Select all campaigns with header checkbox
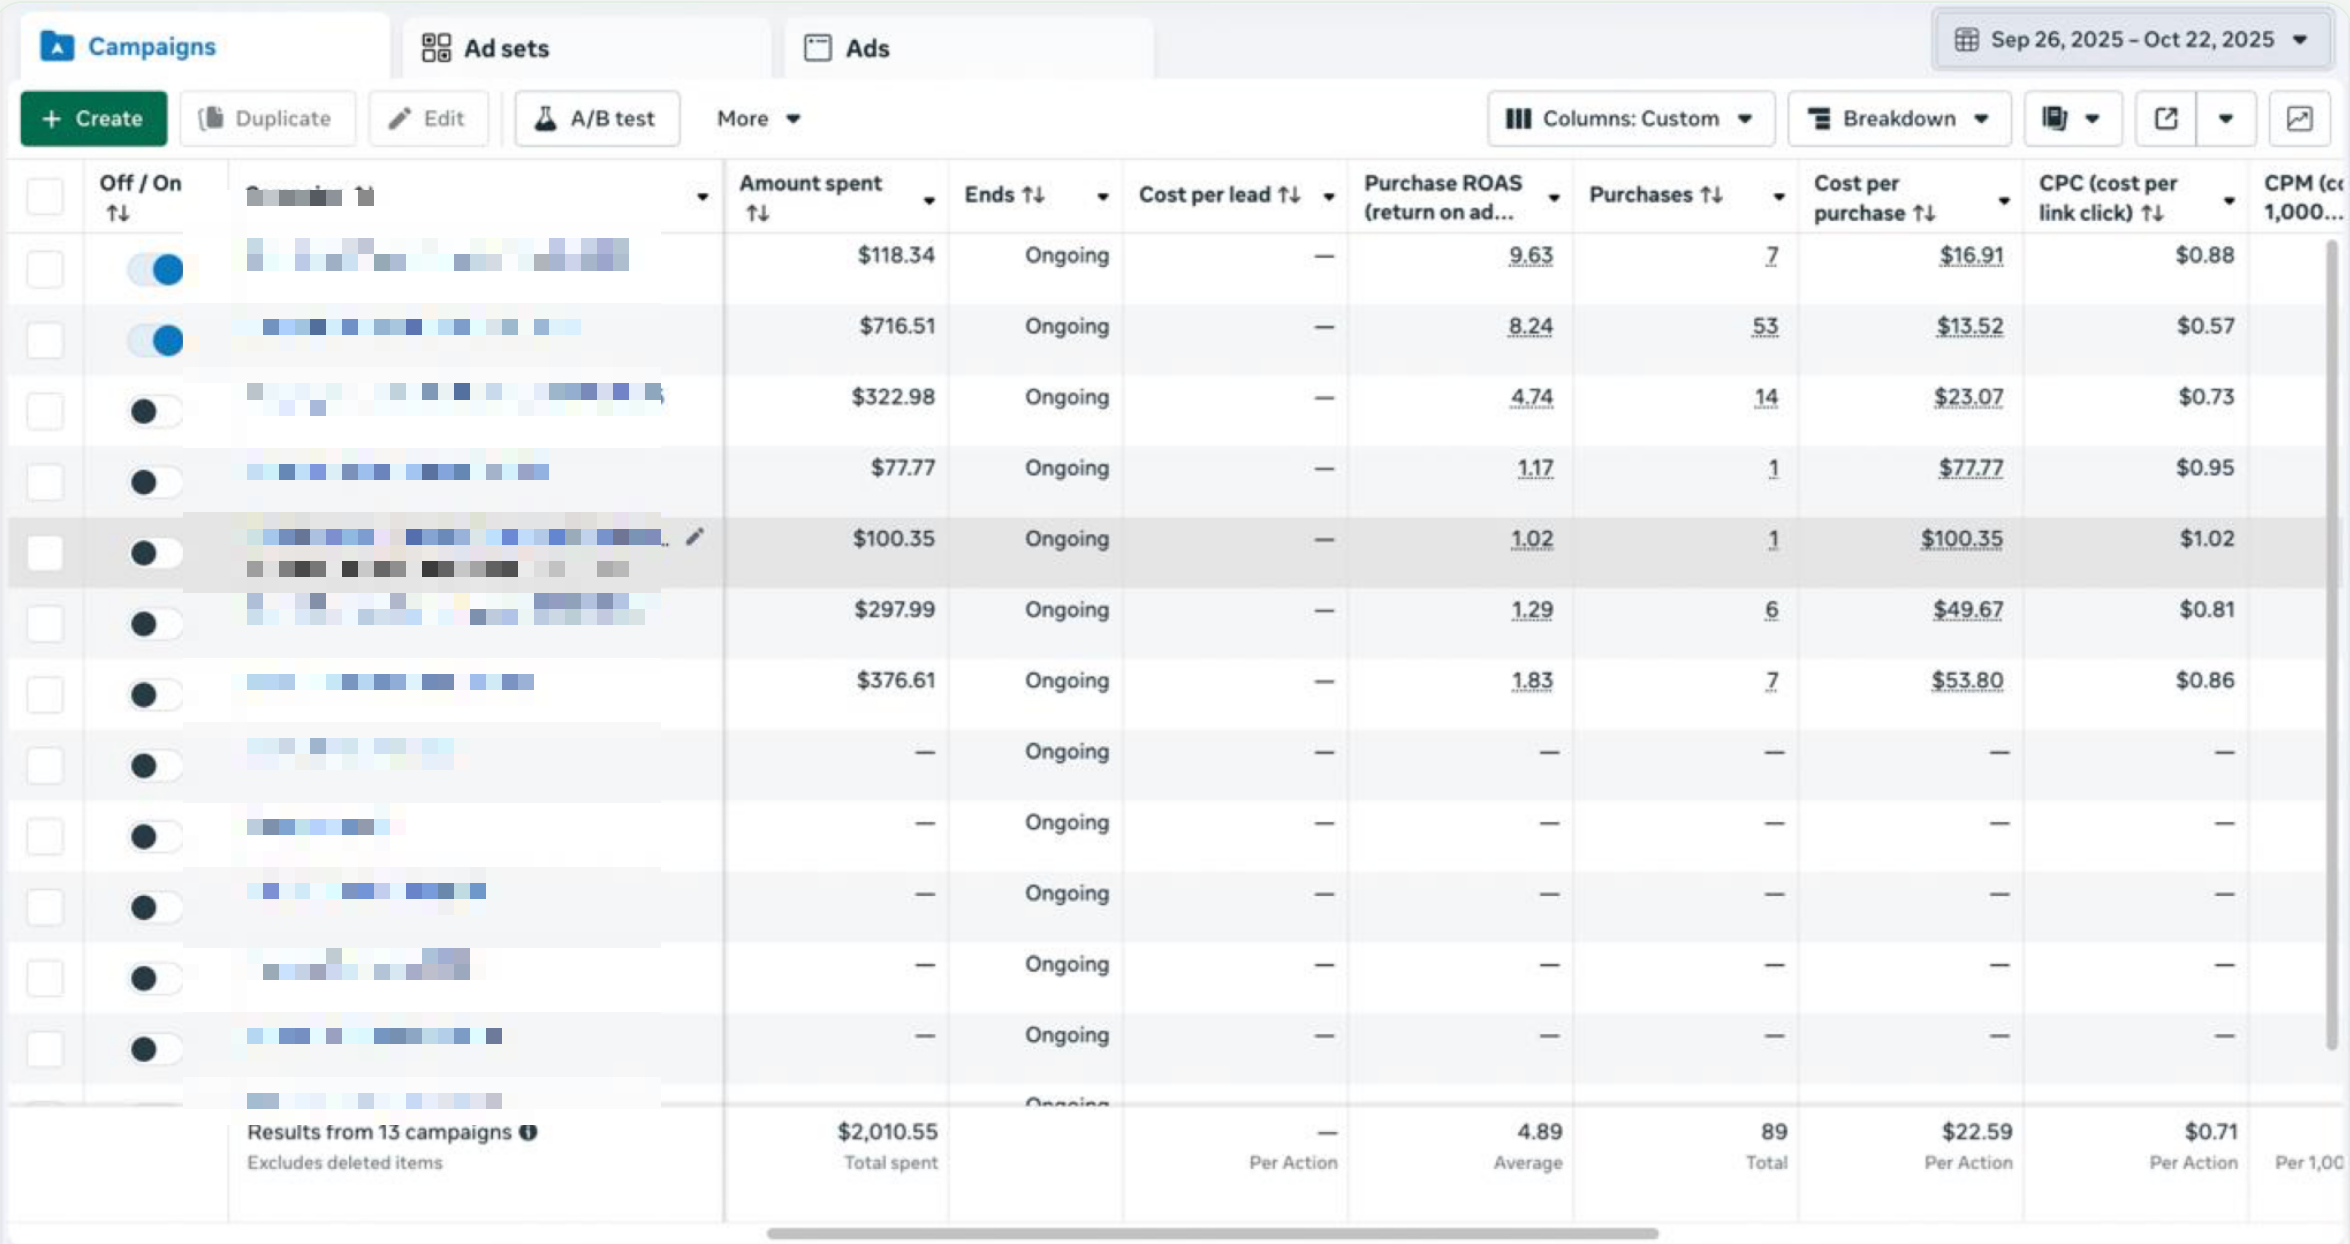 45,196
